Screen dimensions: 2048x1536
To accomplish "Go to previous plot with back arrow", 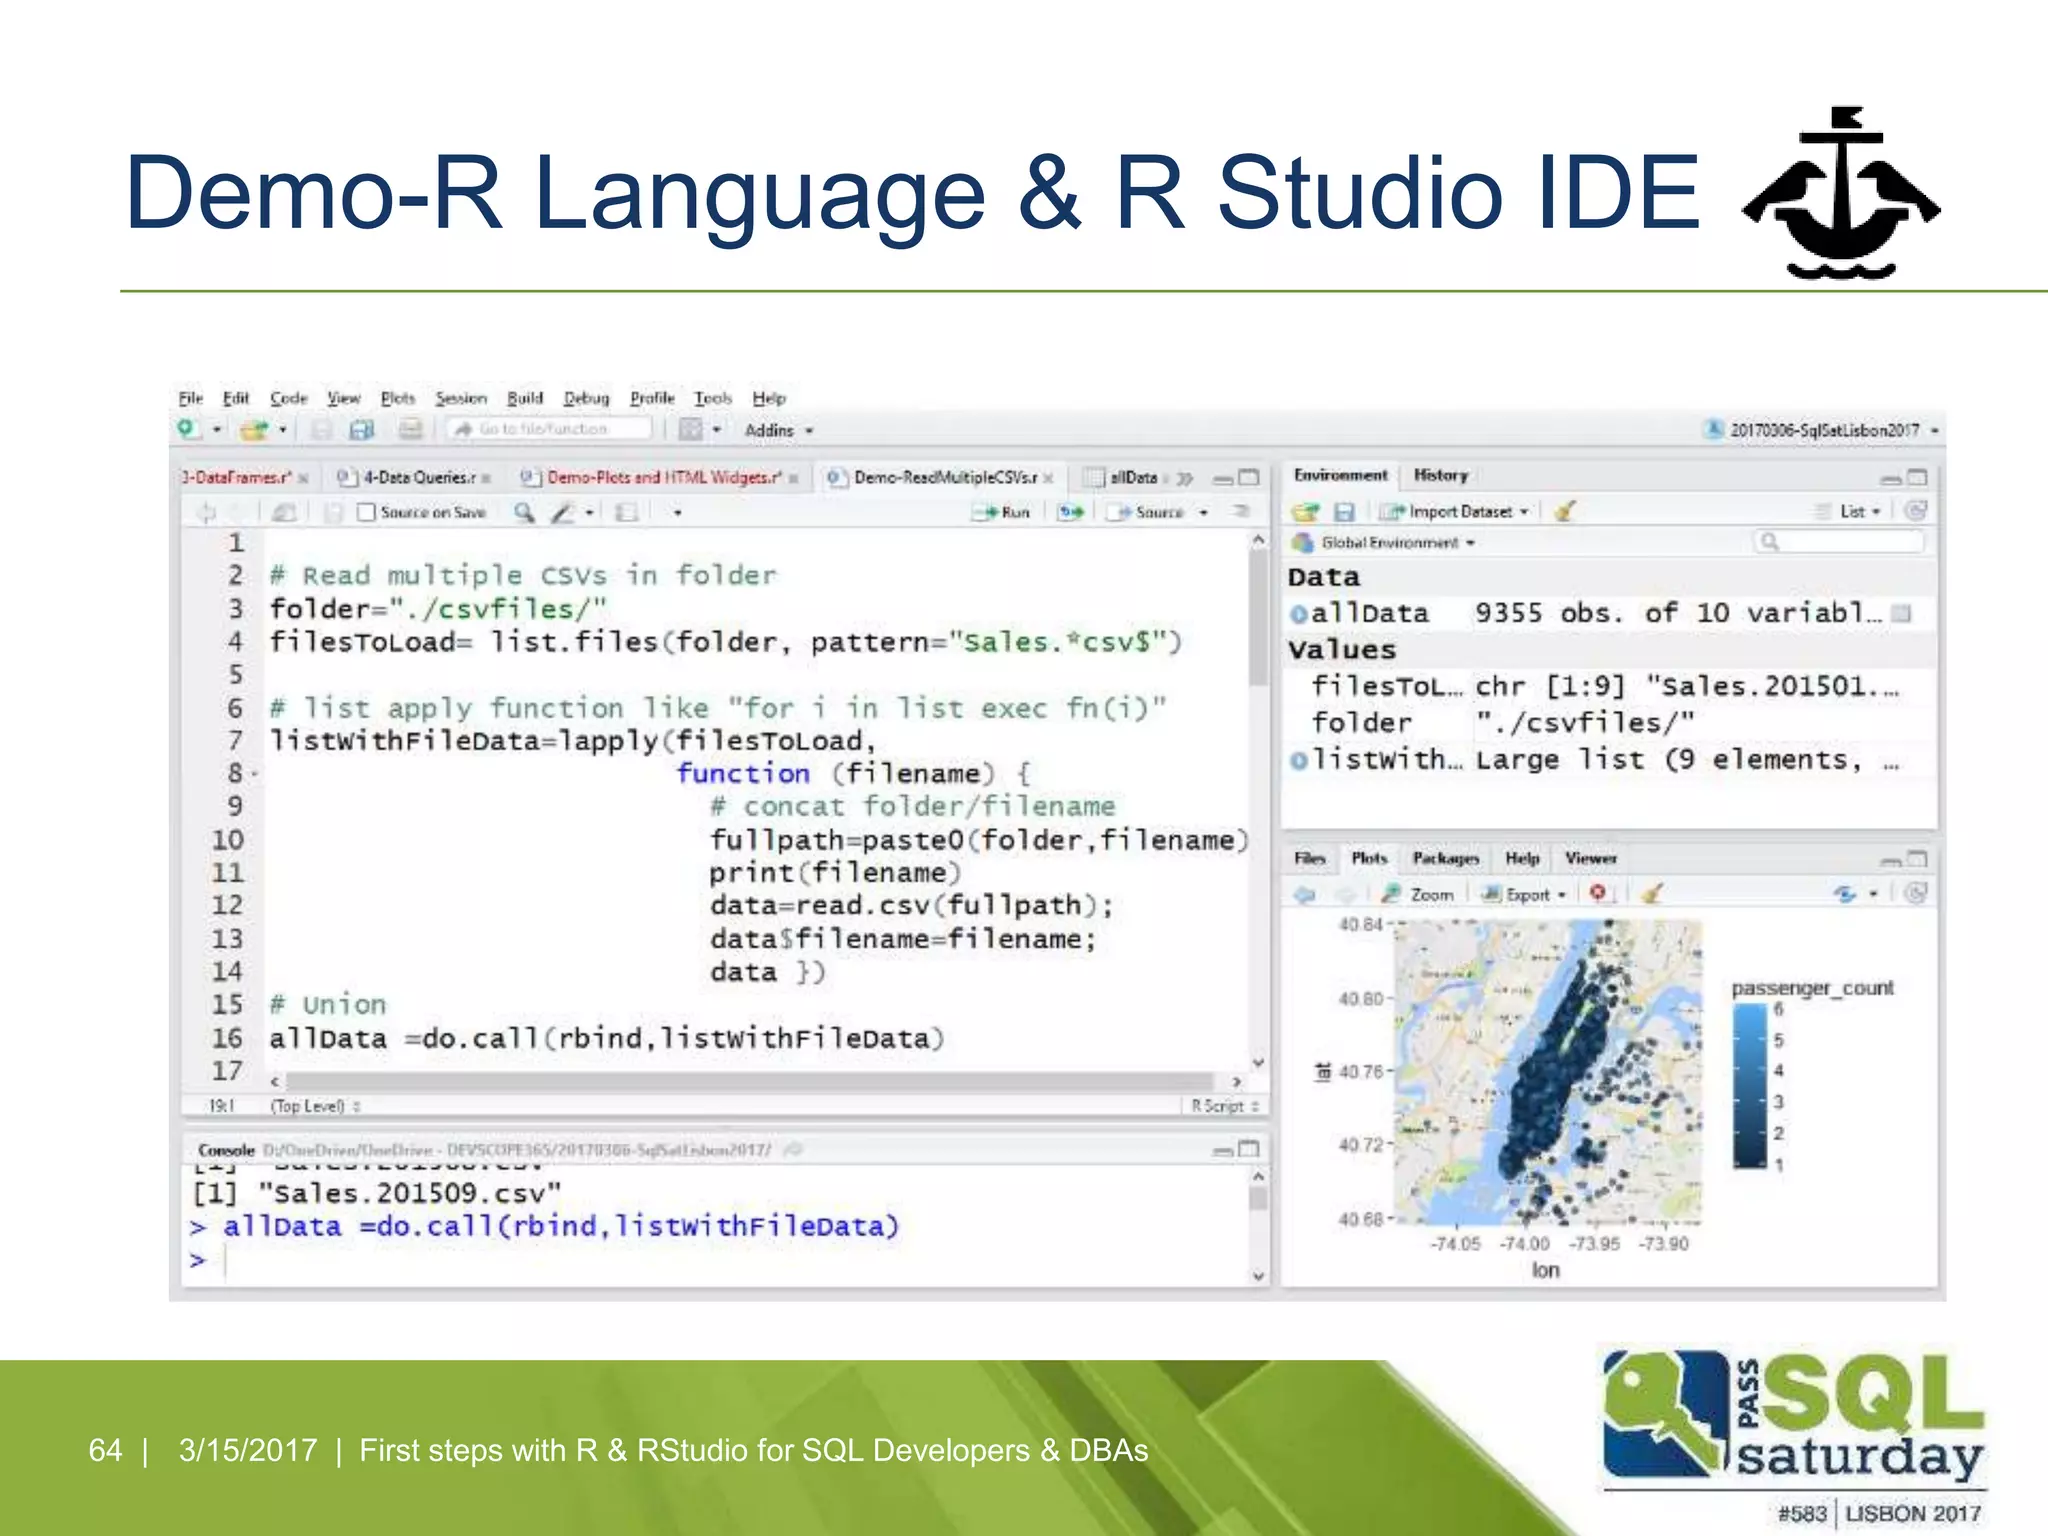I will 1304,894.
